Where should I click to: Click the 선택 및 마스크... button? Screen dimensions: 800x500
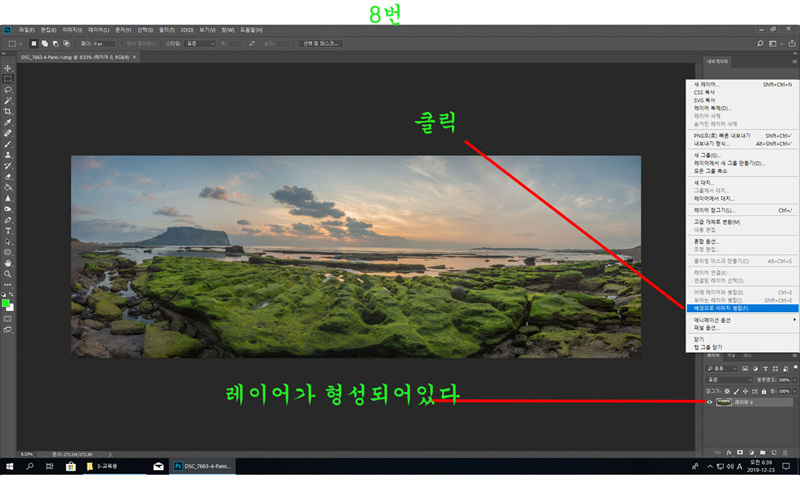[x=321, y=44]
